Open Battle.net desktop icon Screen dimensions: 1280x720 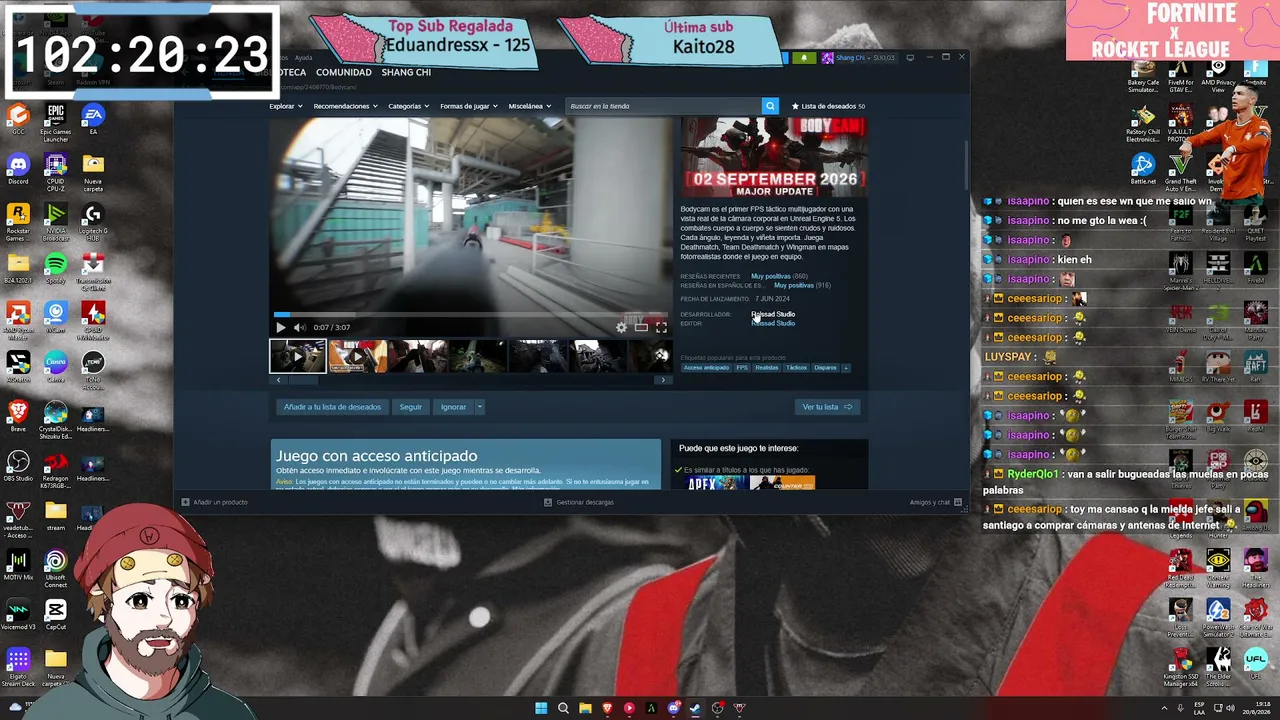pos(1143,169)
